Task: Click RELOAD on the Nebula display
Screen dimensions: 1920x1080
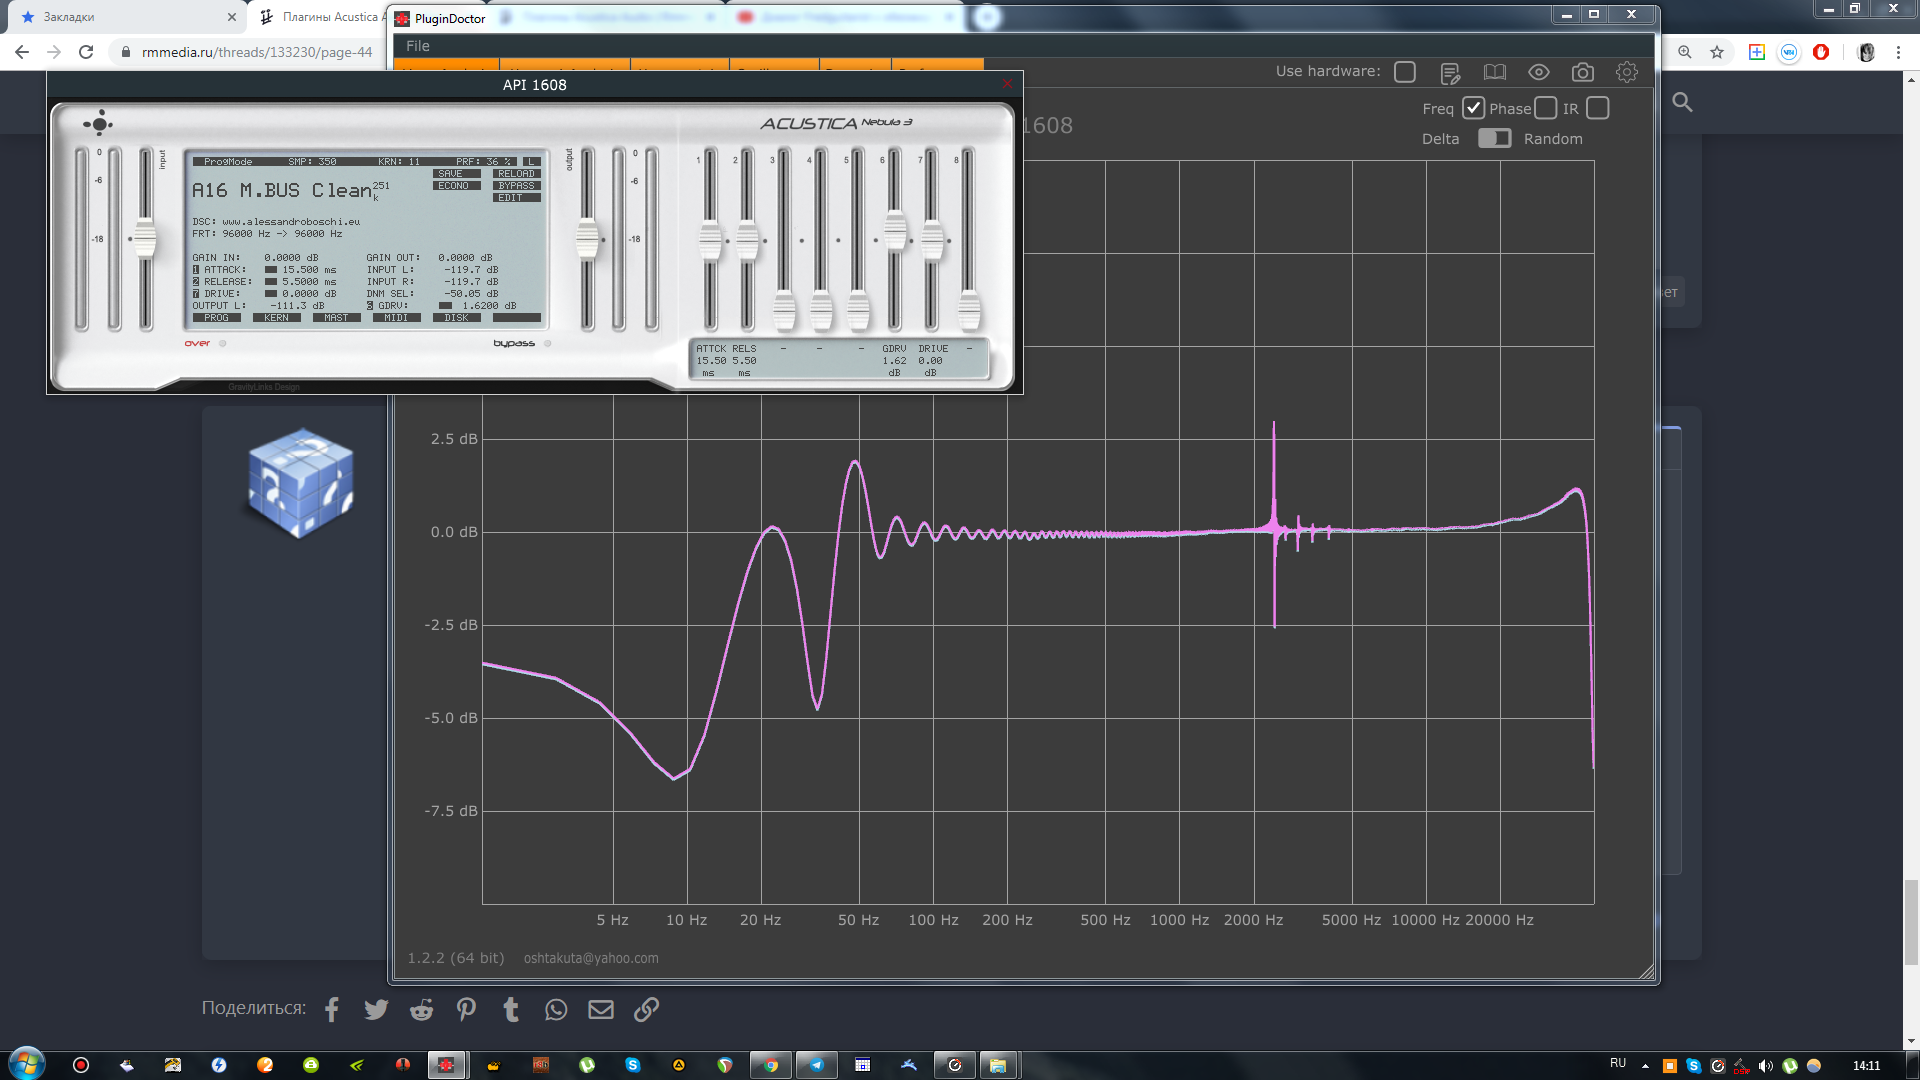Action: tap(516, 174)
